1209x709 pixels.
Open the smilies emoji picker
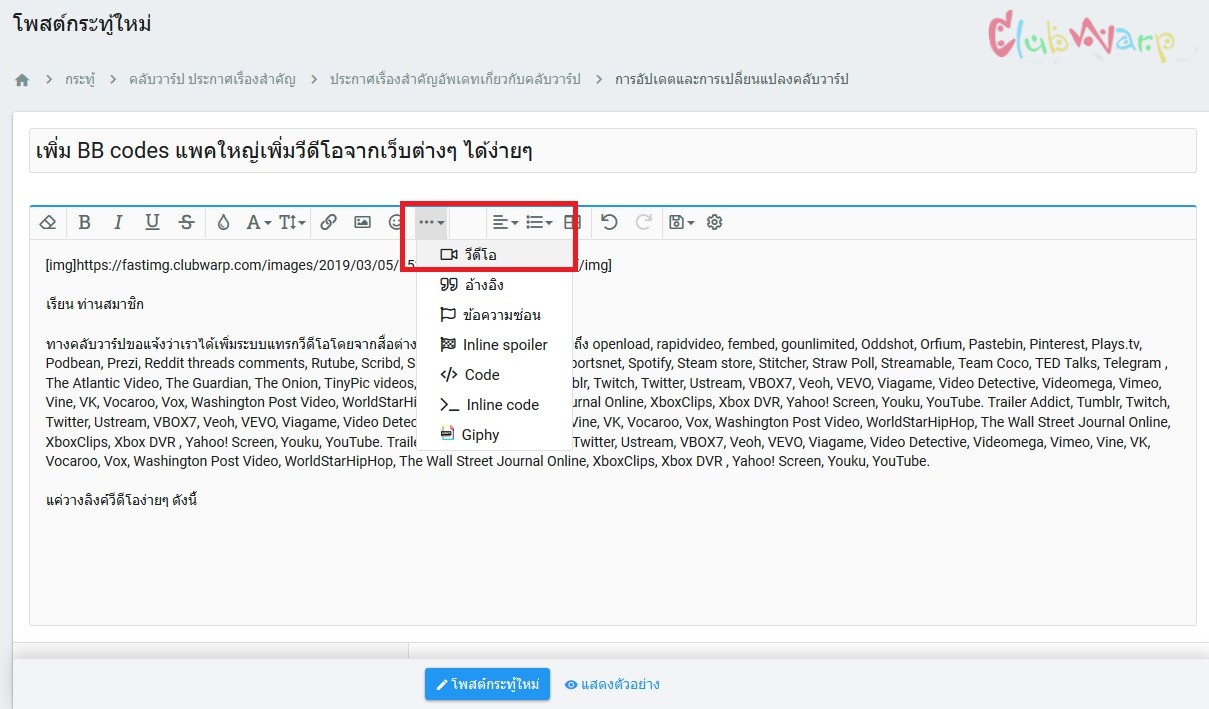pos(395,222)
